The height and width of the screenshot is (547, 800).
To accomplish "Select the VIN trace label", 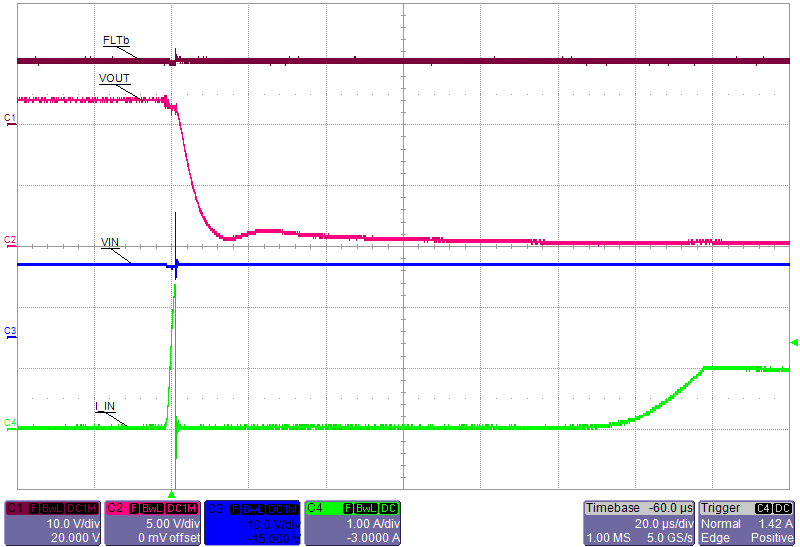I will [x=110, y=242].
